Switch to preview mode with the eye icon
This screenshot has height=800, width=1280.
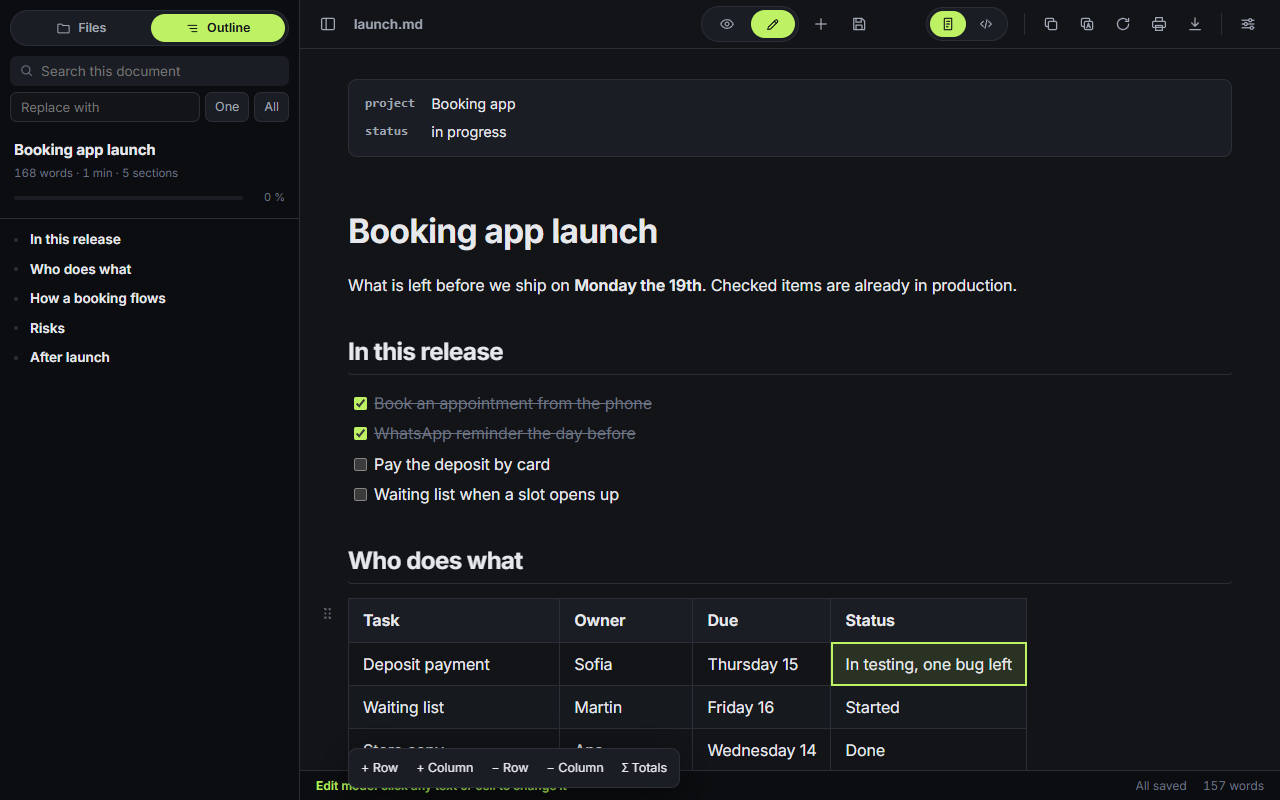(727, 24)
